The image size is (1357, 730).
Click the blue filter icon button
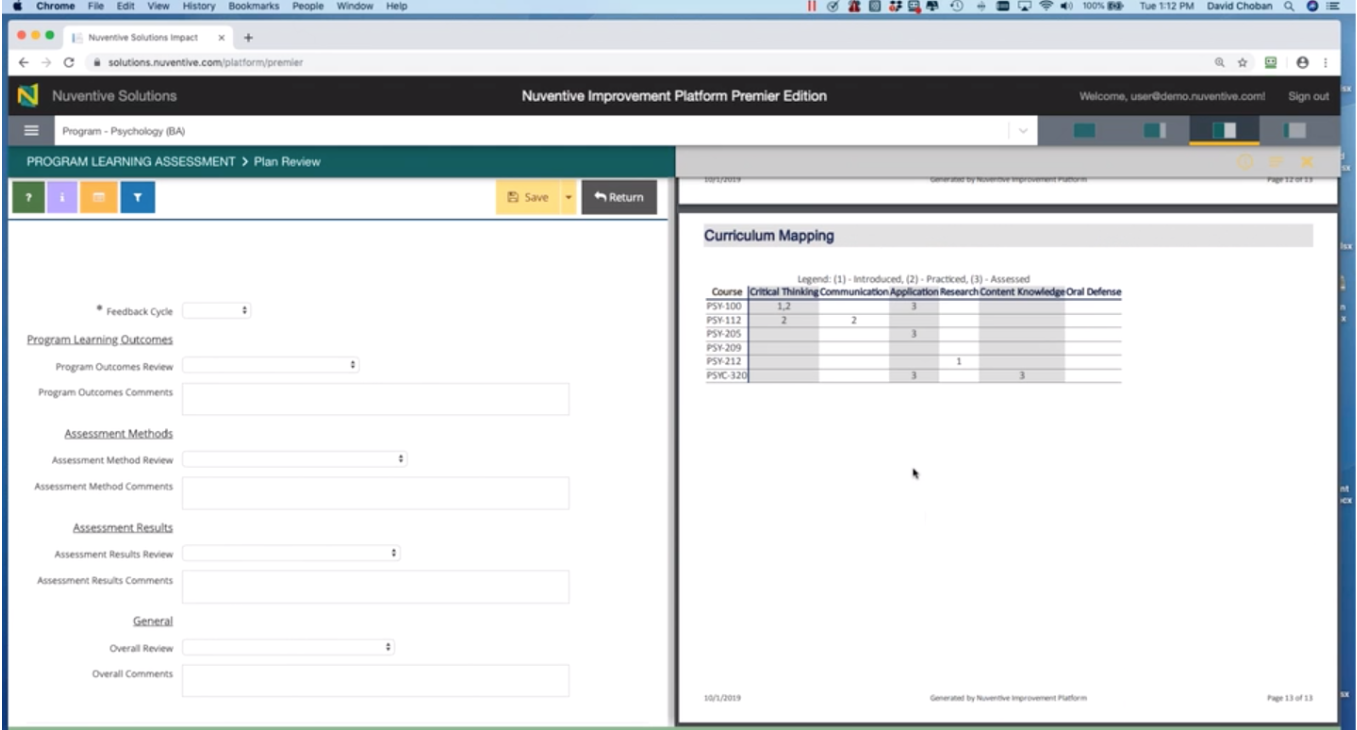coord(137,198)
